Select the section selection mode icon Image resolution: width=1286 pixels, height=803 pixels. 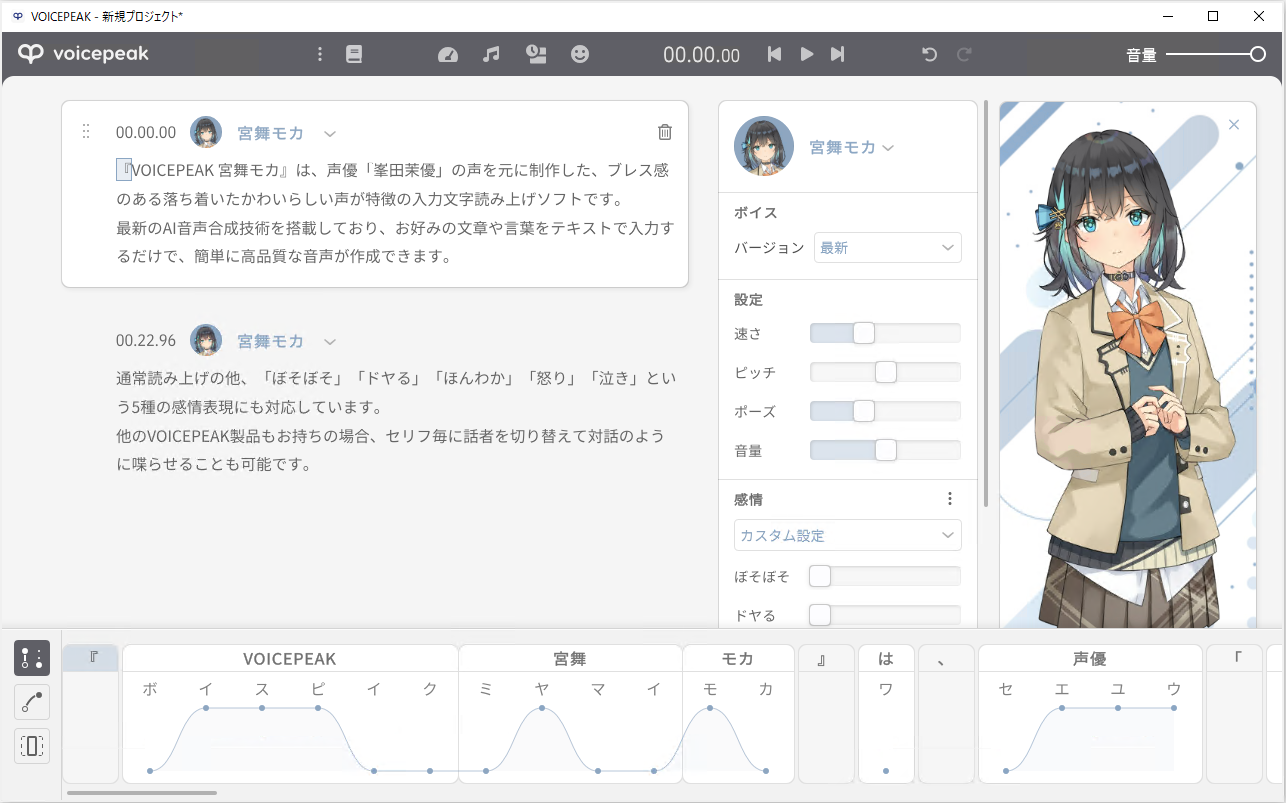click(x=31, y=746)
